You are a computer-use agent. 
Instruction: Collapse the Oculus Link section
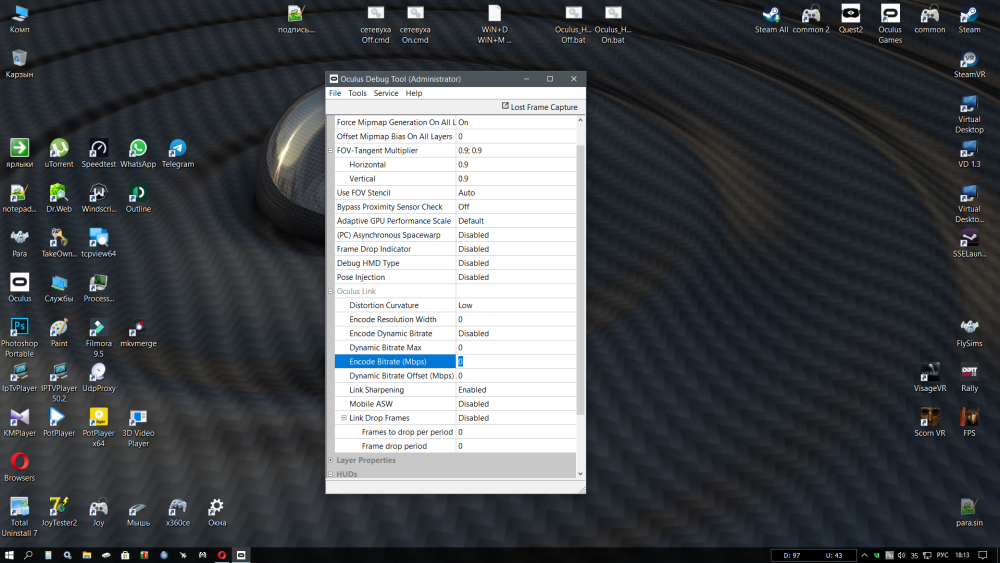tap(330, 291)
